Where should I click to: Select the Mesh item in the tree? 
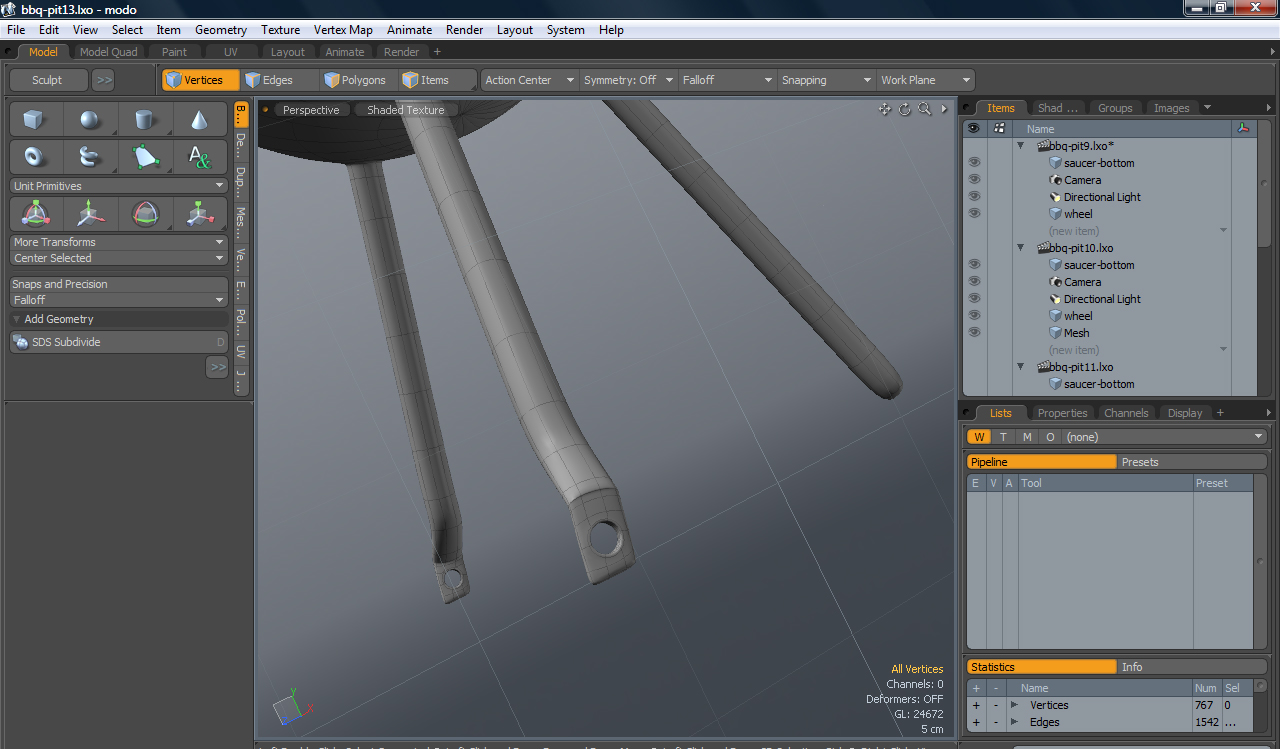pos(1076,333)
